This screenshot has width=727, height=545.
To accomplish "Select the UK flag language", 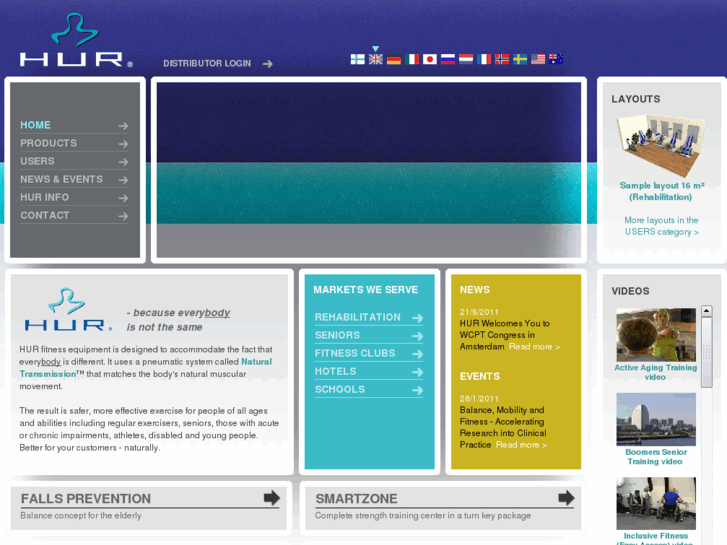I will click(376, 59).
